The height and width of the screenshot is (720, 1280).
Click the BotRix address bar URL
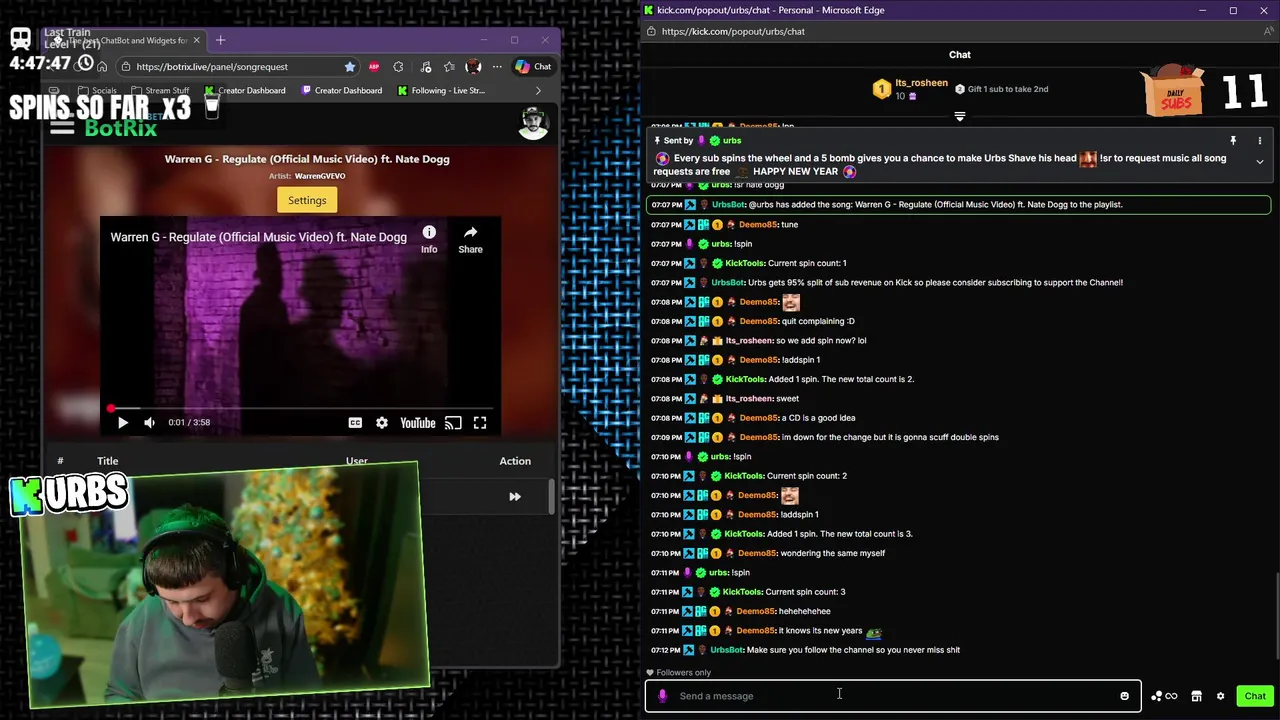pos(212,67)
